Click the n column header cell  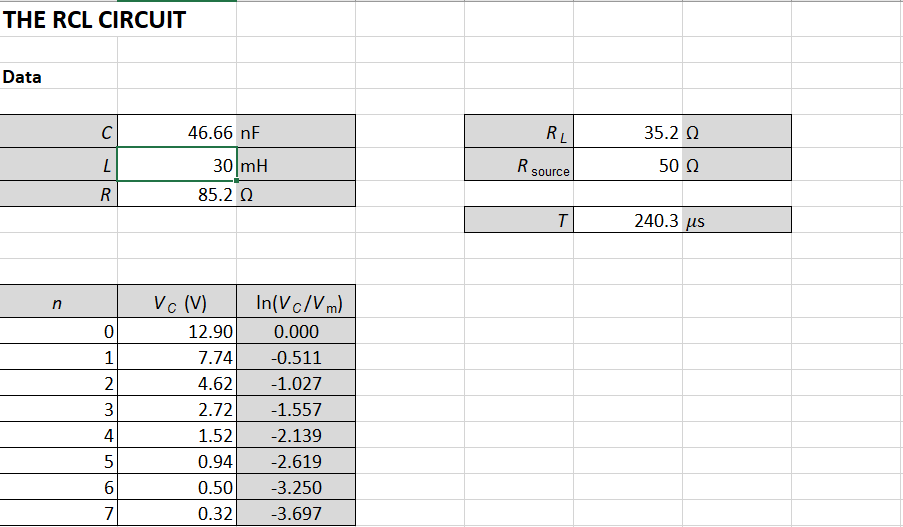click(x=58, y=301)
